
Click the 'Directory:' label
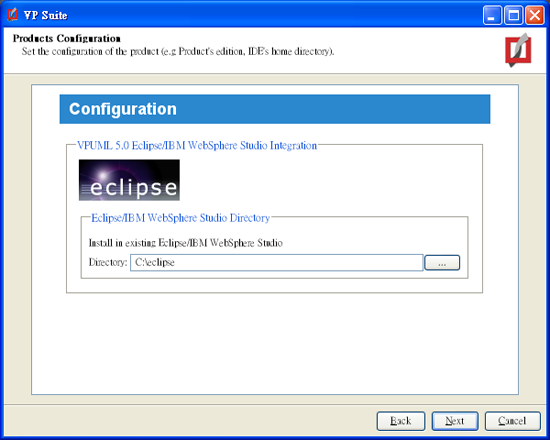[x=108, y=262]
